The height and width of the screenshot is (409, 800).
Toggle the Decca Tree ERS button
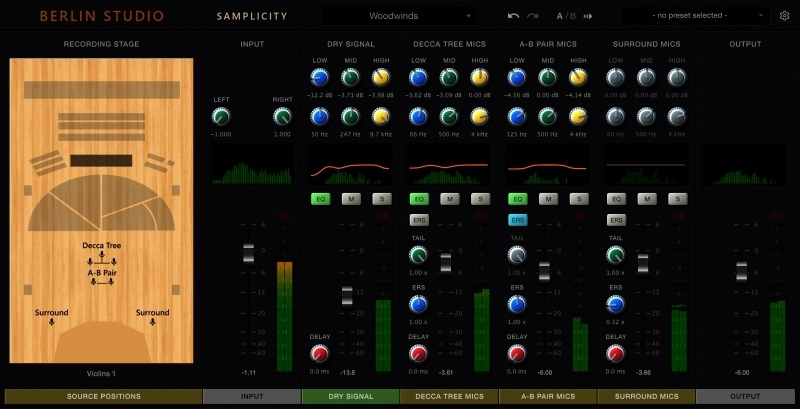point(419,220)
